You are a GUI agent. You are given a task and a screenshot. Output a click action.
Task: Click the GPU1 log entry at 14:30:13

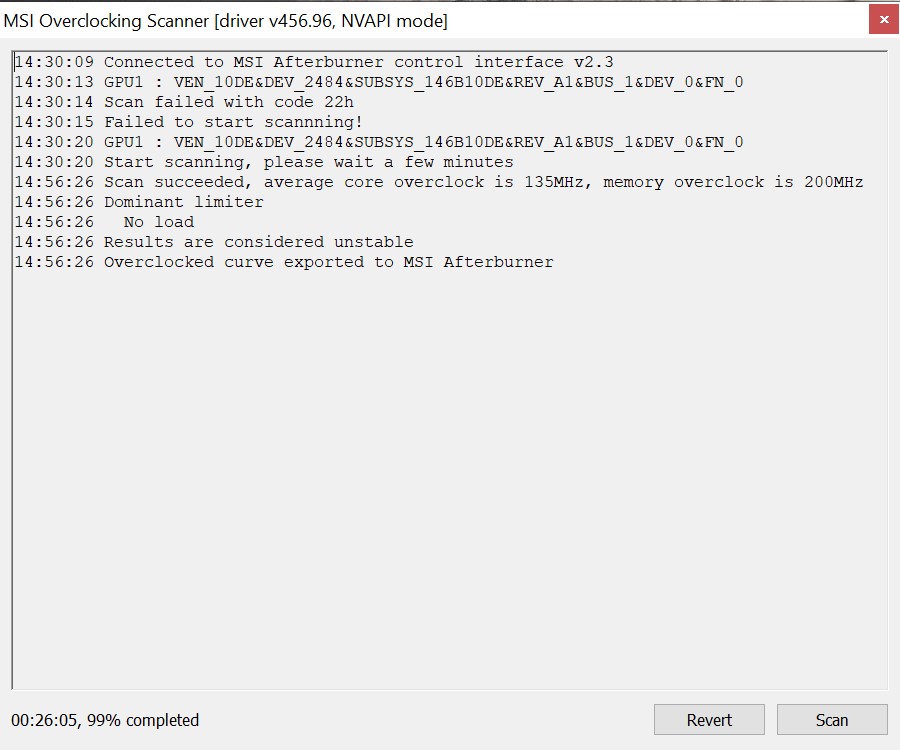378,82
